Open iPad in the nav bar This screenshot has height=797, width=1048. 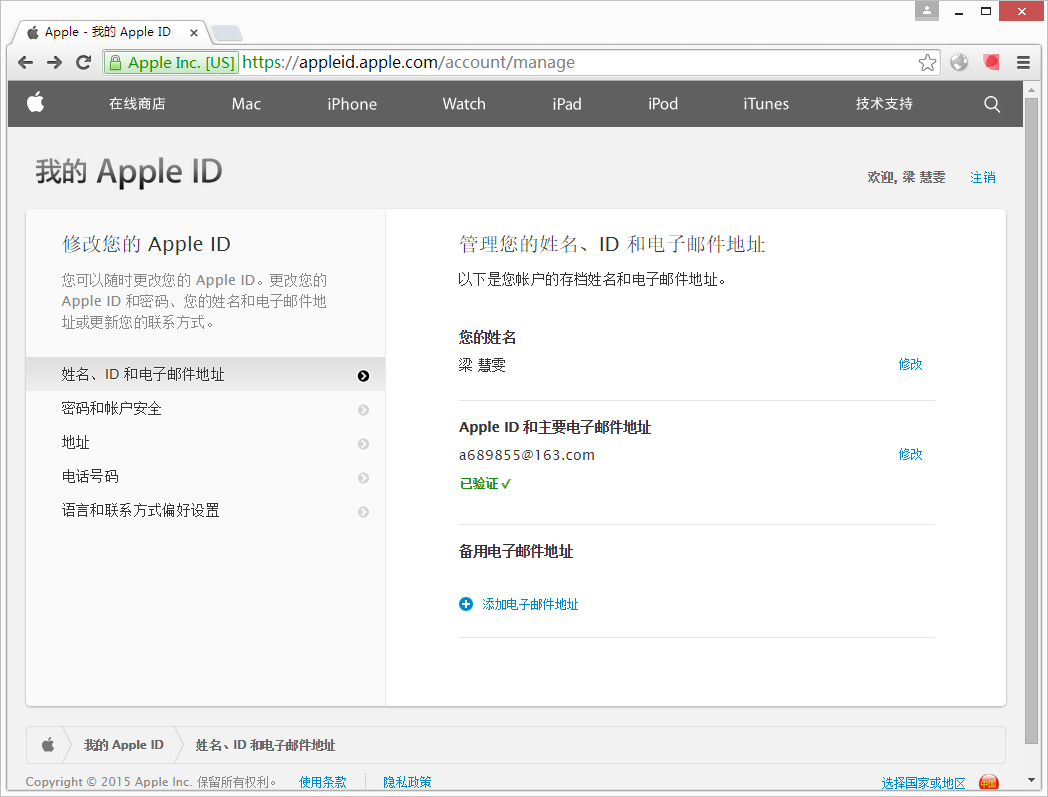point(567,104)
